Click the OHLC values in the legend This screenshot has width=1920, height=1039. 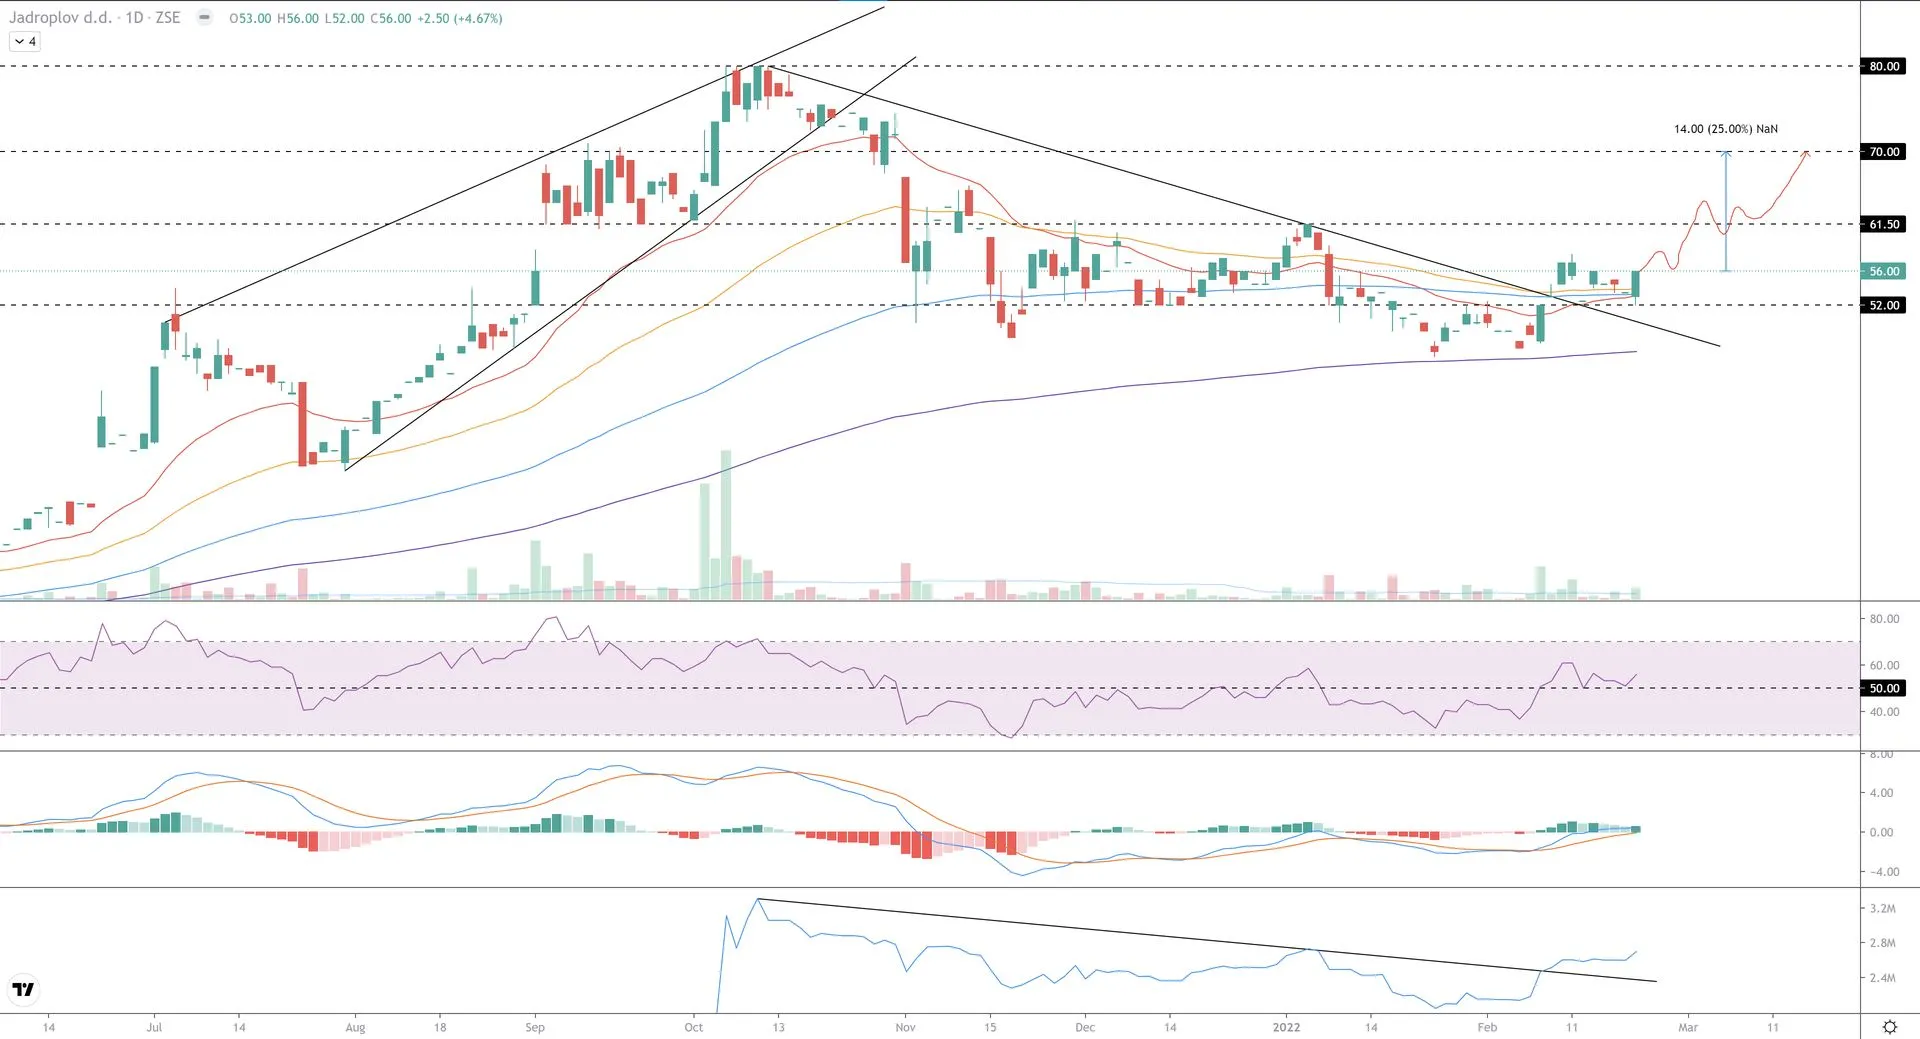pos(365,18)
